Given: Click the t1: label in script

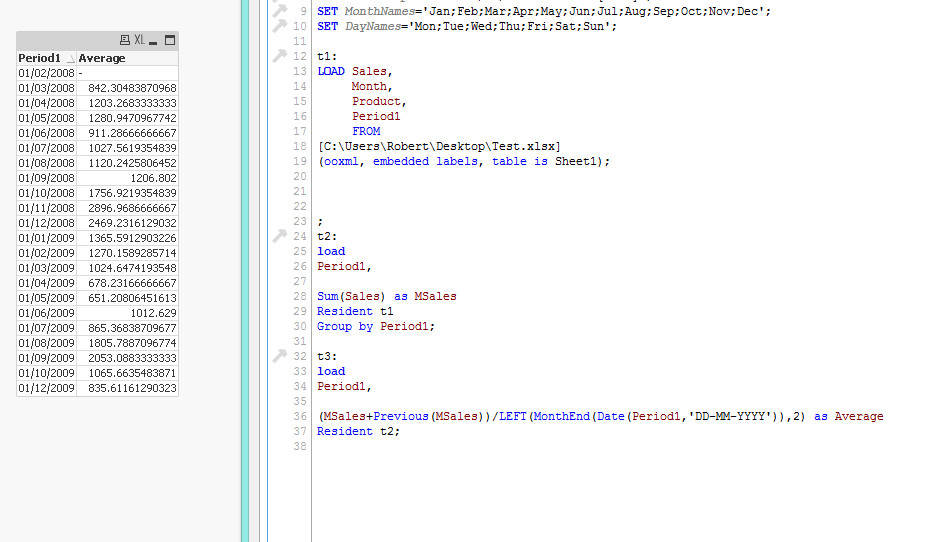Looking at the screenshot, I should [x=327, y=56].
